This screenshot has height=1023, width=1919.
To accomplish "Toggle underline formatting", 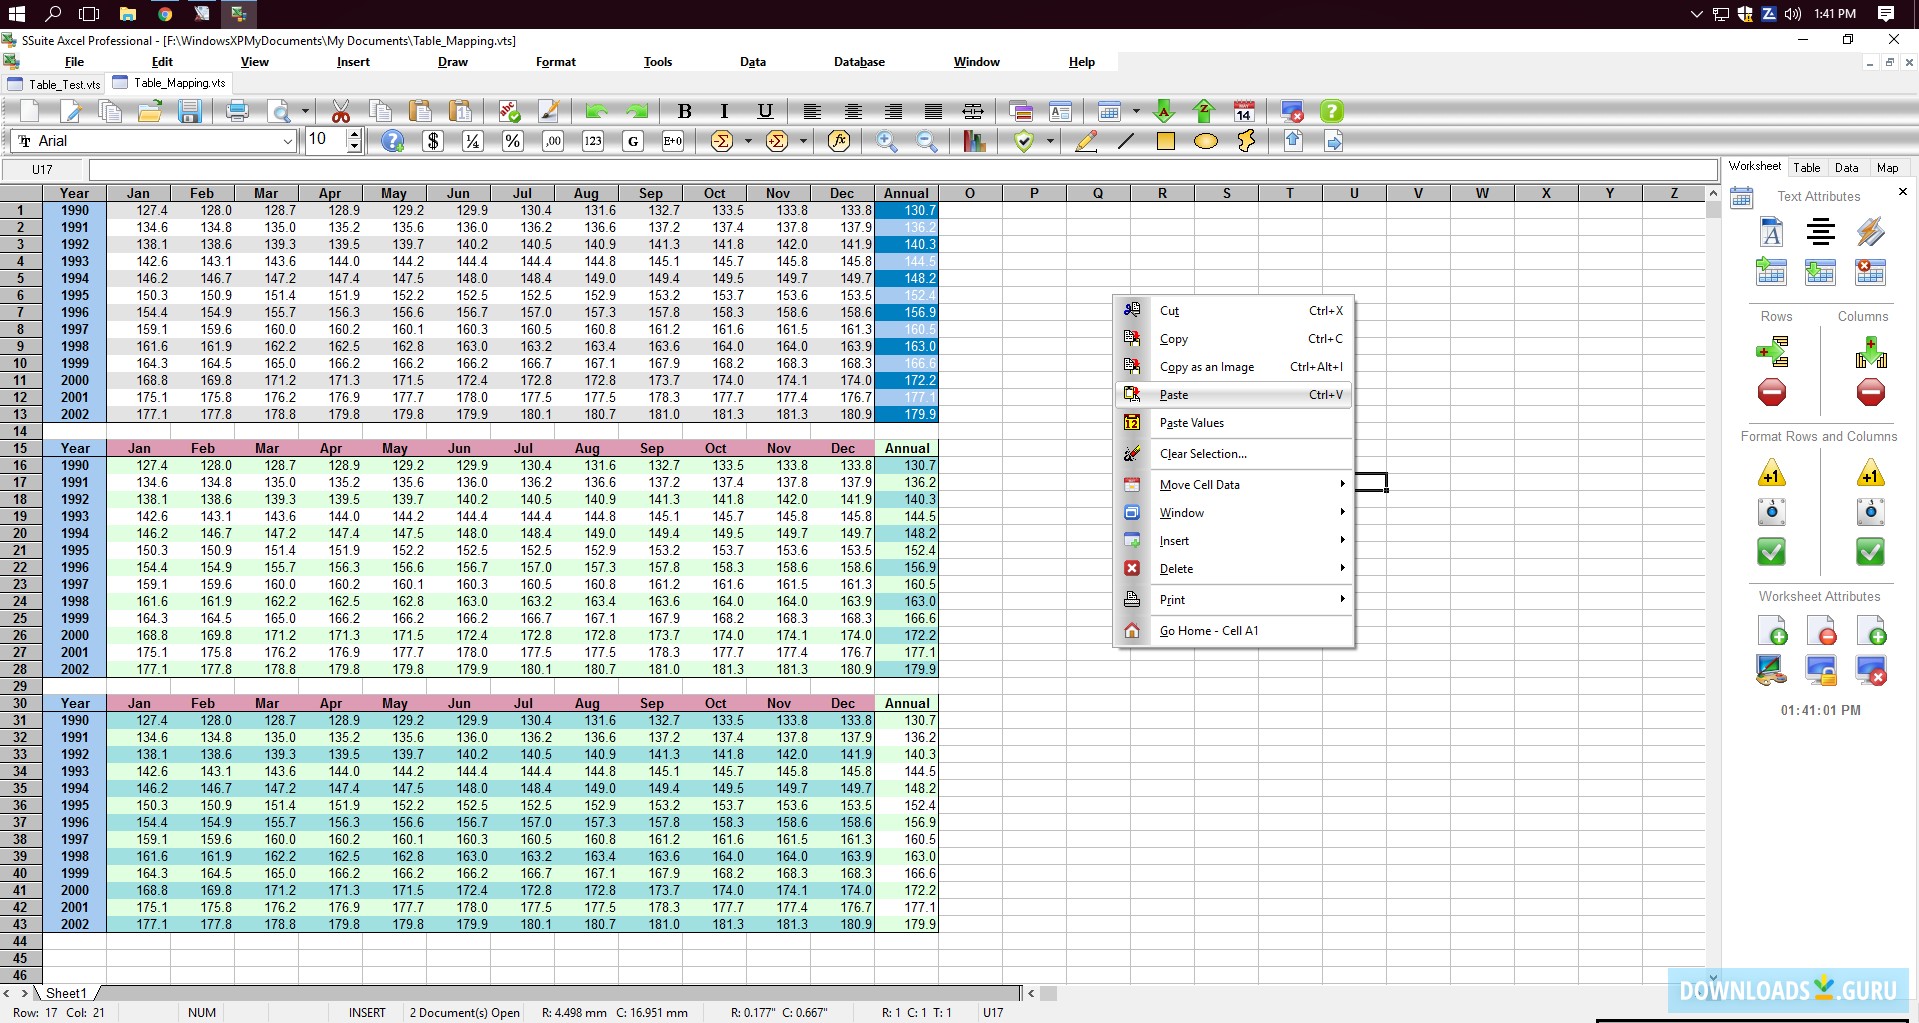I will [764, 111].
